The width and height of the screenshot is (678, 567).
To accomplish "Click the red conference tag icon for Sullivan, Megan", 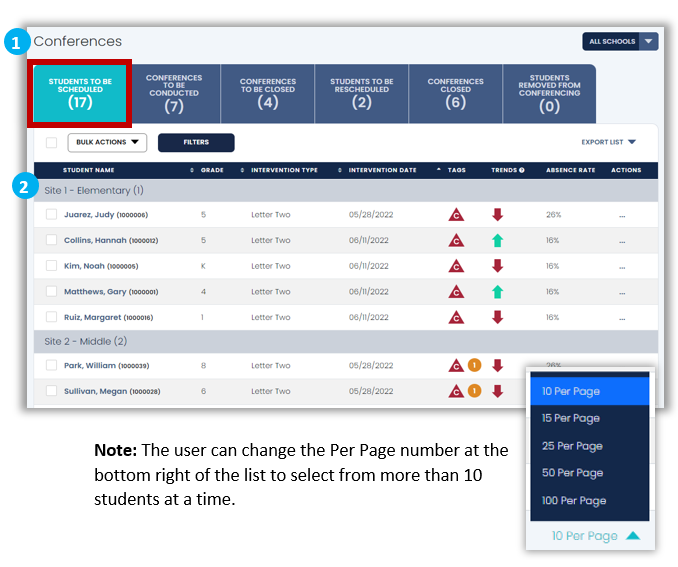I will coord(456,391).
